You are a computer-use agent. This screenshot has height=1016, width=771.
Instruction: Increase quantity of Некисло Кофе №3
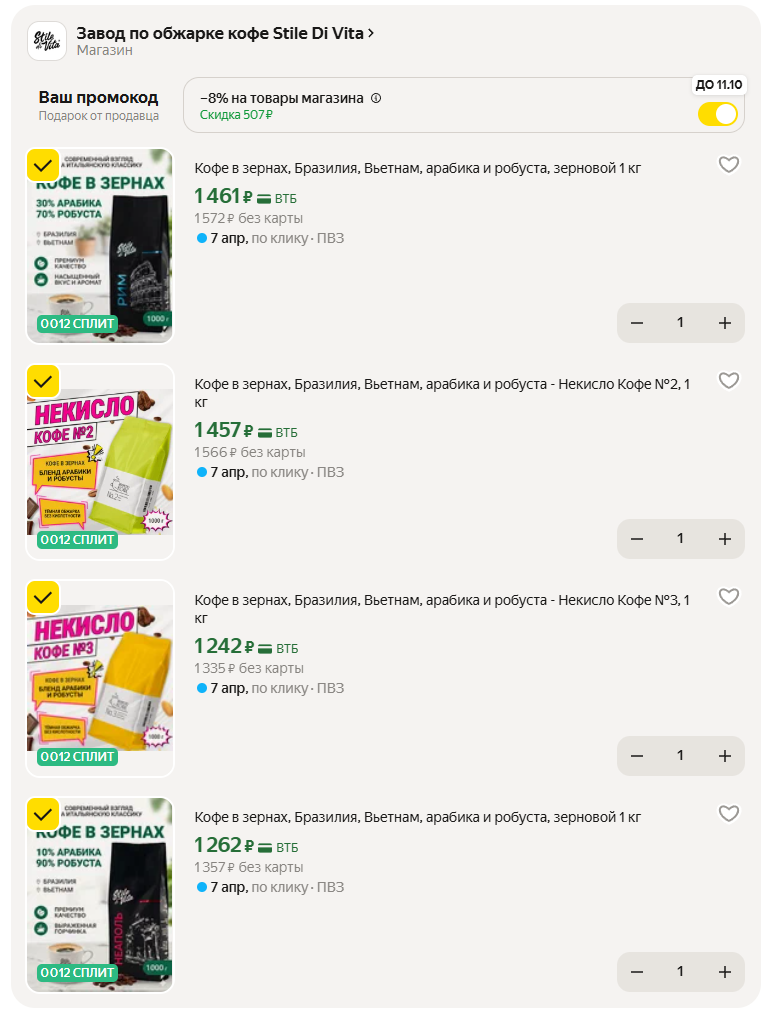(x=725, y=756)
